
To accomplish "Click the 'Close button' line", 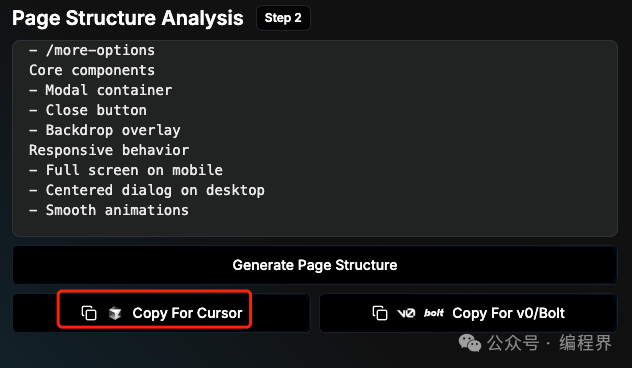I will point(88,110).
